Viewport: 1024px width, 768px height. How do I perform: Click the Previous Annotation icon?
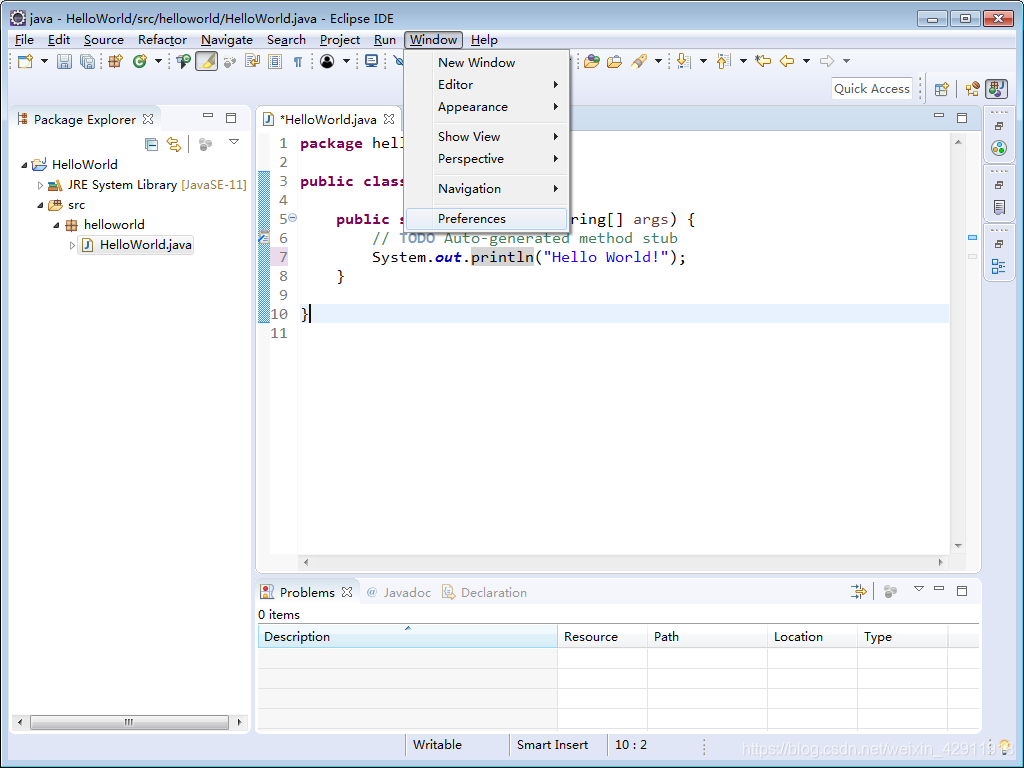[723, 61]
